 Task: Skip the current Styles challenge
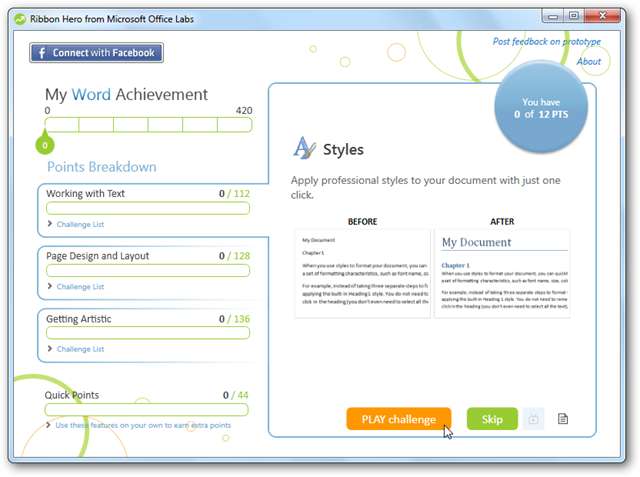(492, 419)
